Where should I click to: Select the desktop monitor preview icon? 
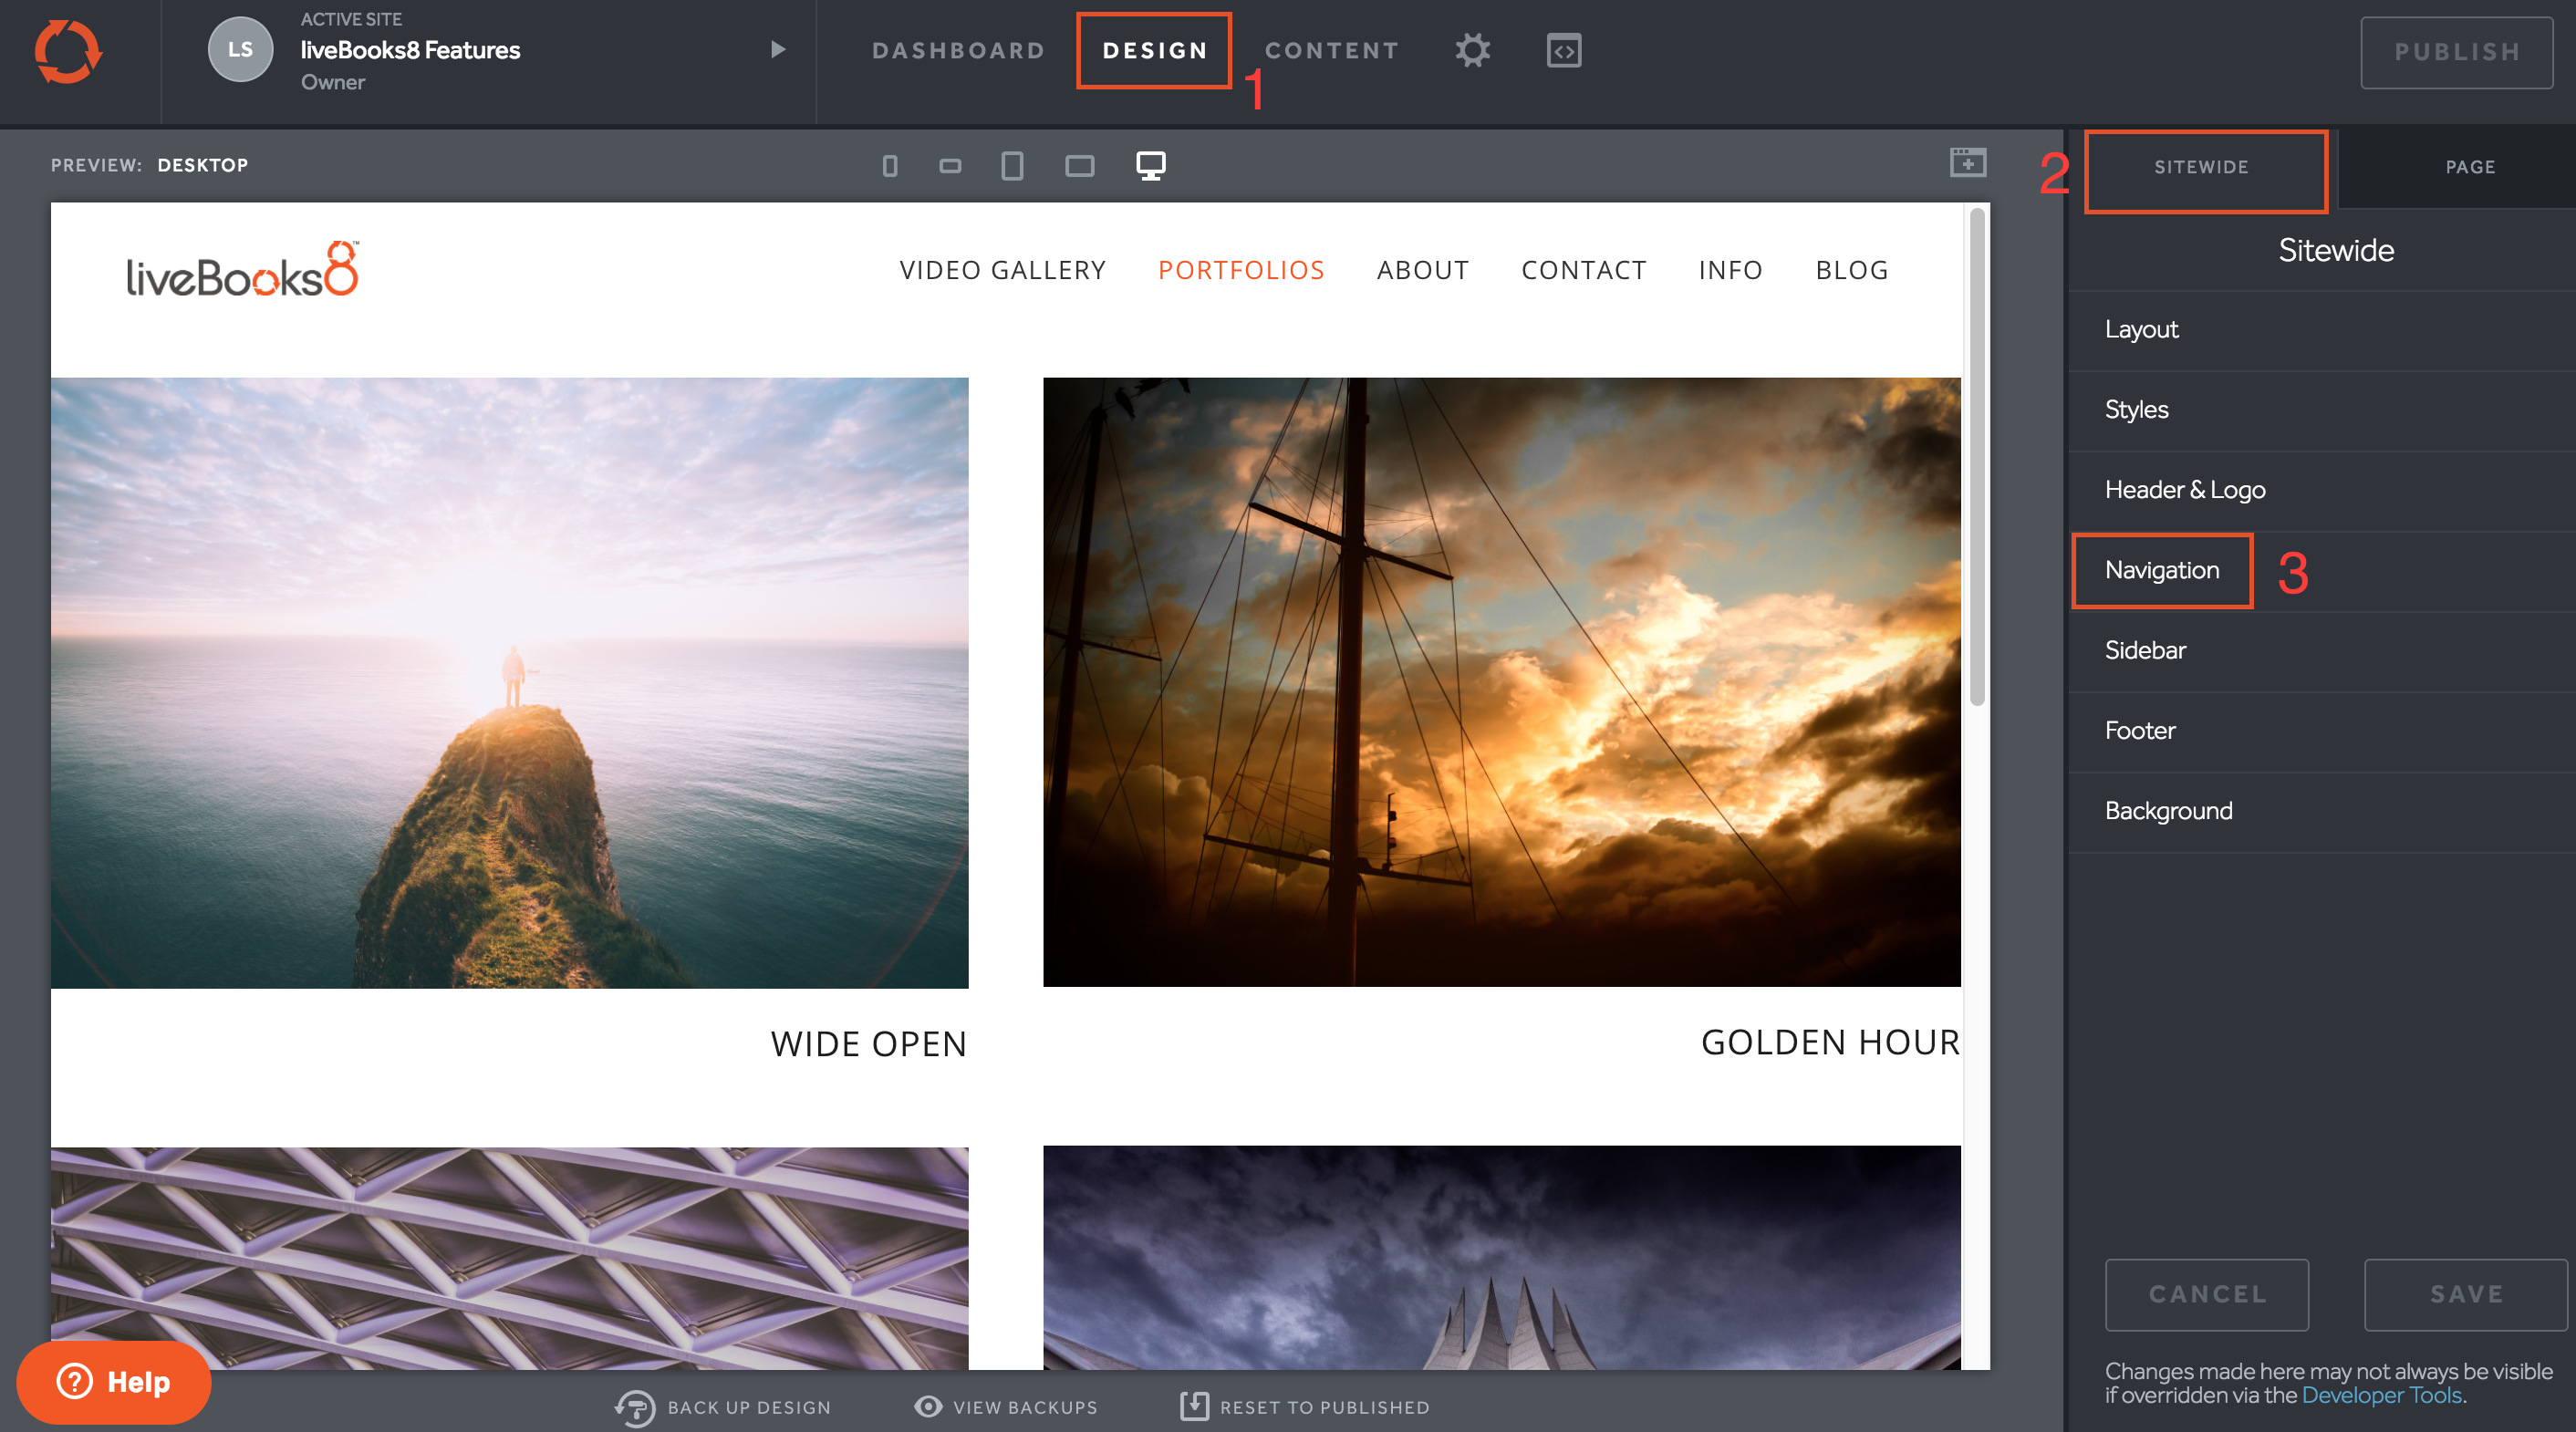pyautogui.click(x=1150, y=166)
